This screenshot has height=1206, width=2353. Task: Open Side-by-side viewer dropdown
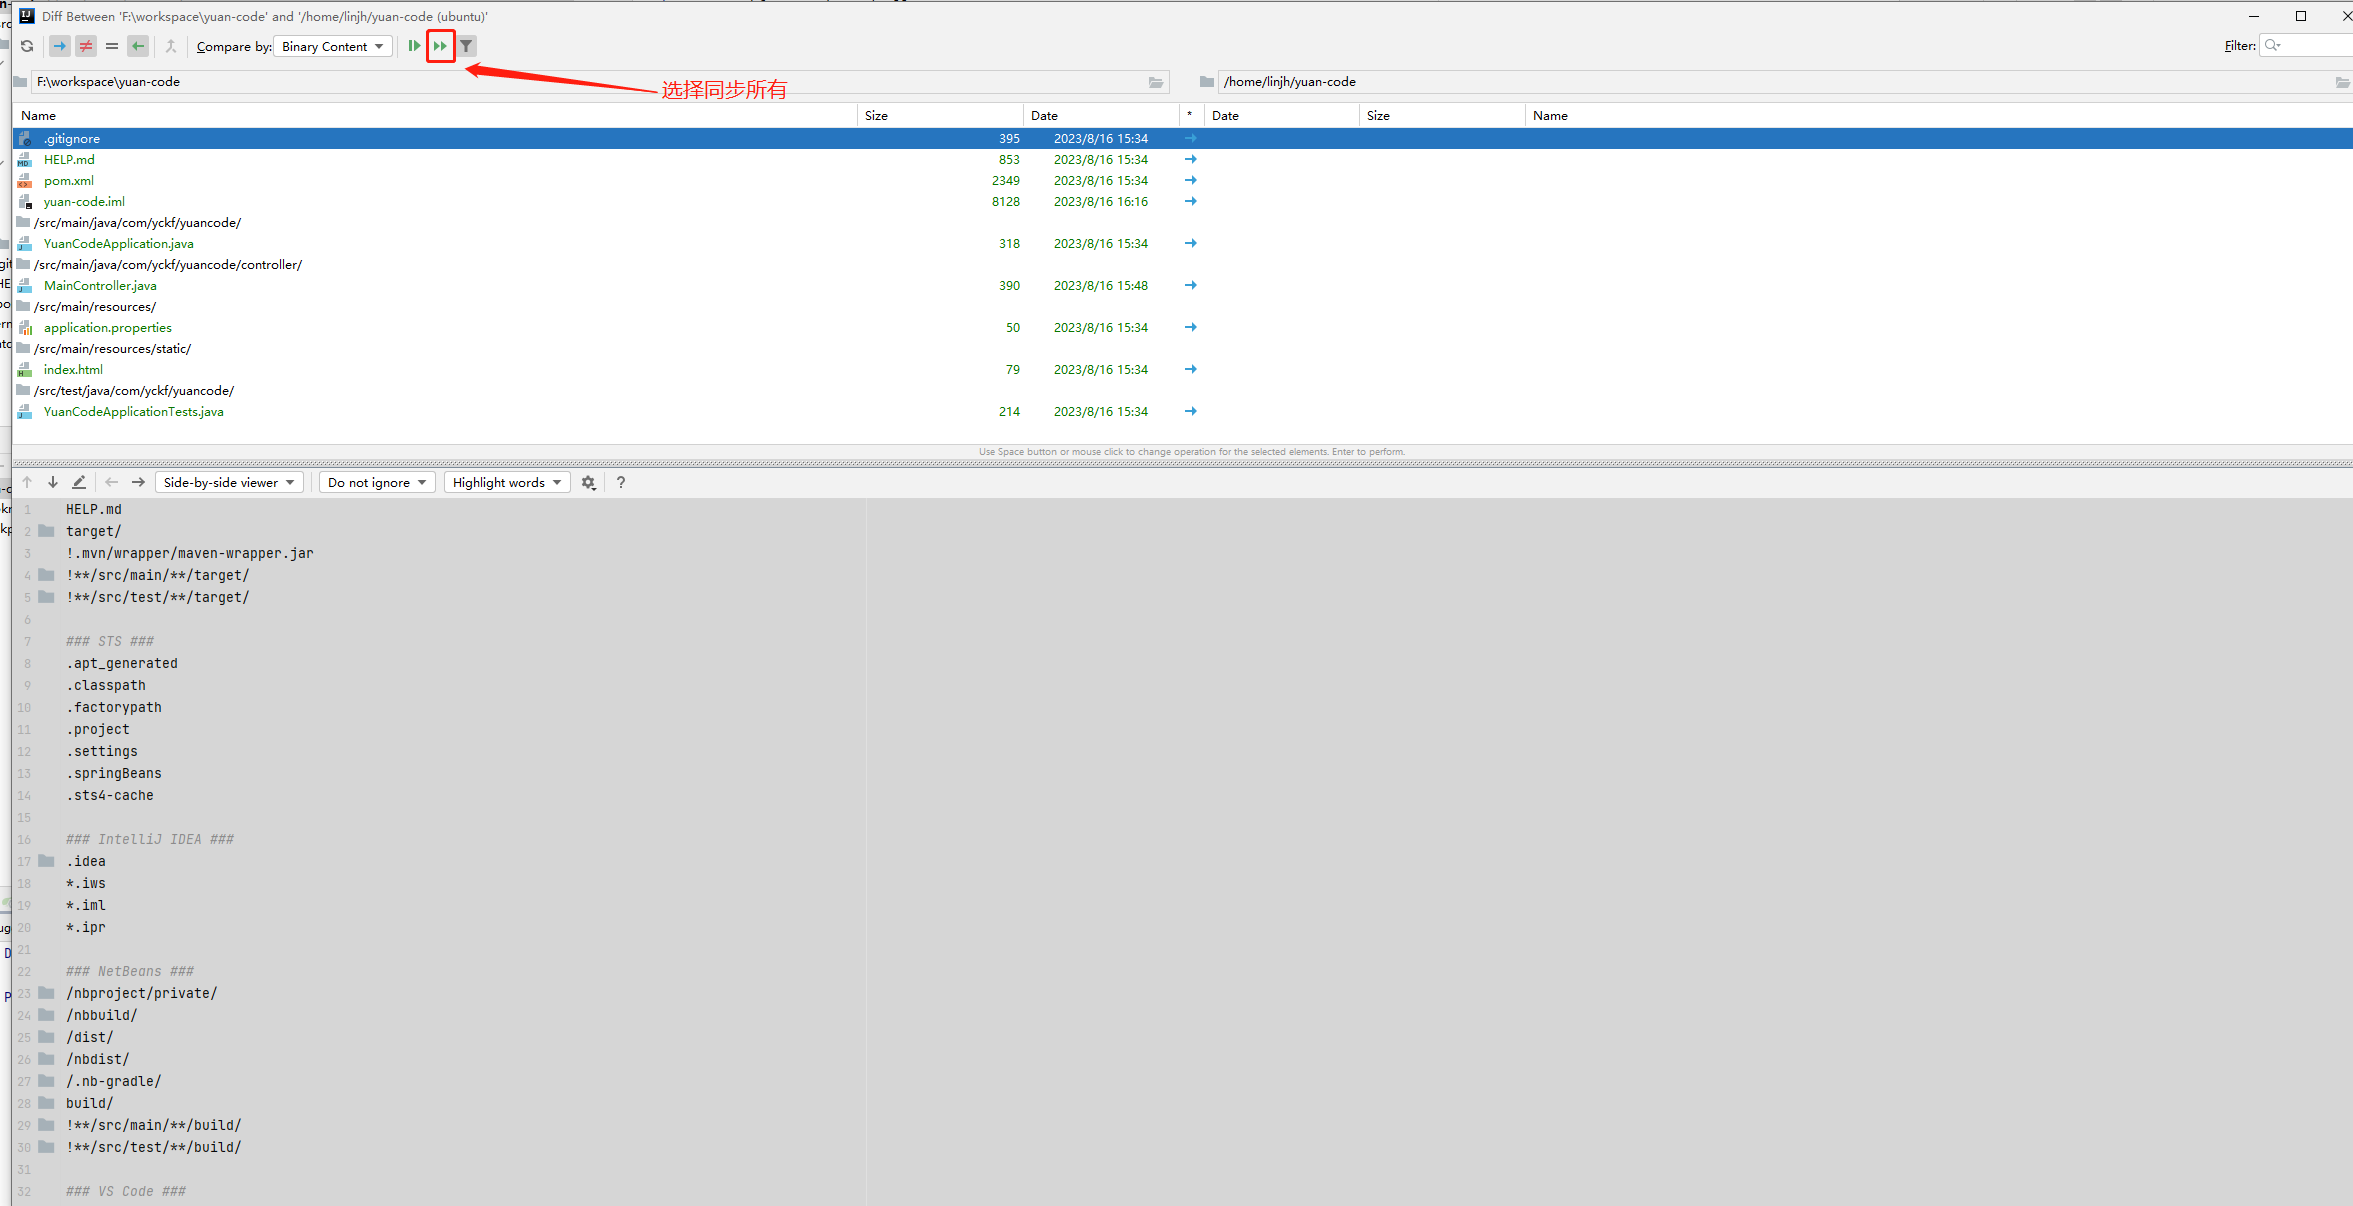coord(229,482)
